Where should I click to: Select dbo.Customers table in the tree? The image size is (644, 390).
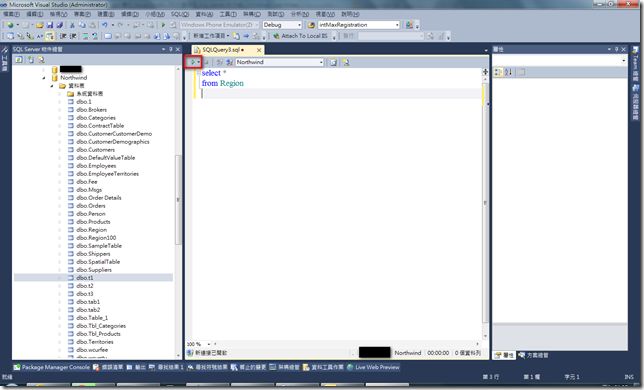tap(95, 150)
